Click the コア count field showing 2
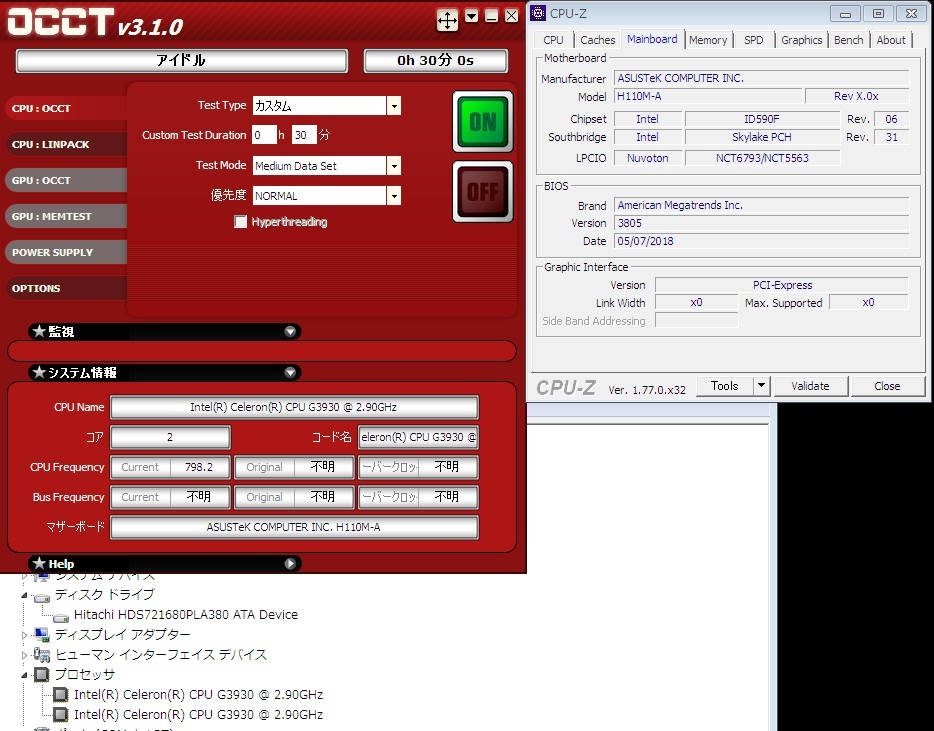Image resolution: width=934 pixels, height=731 pixels. (170, 437)
